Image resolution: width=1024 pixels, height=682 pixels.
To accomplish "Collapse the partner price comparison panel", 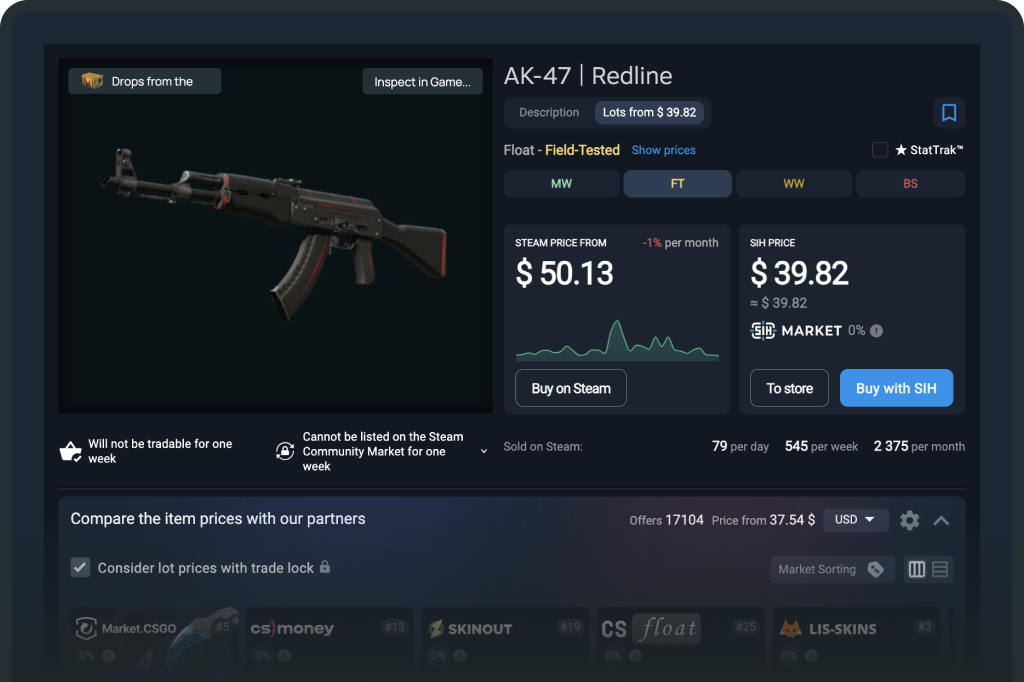I will (x=941, y=521).
